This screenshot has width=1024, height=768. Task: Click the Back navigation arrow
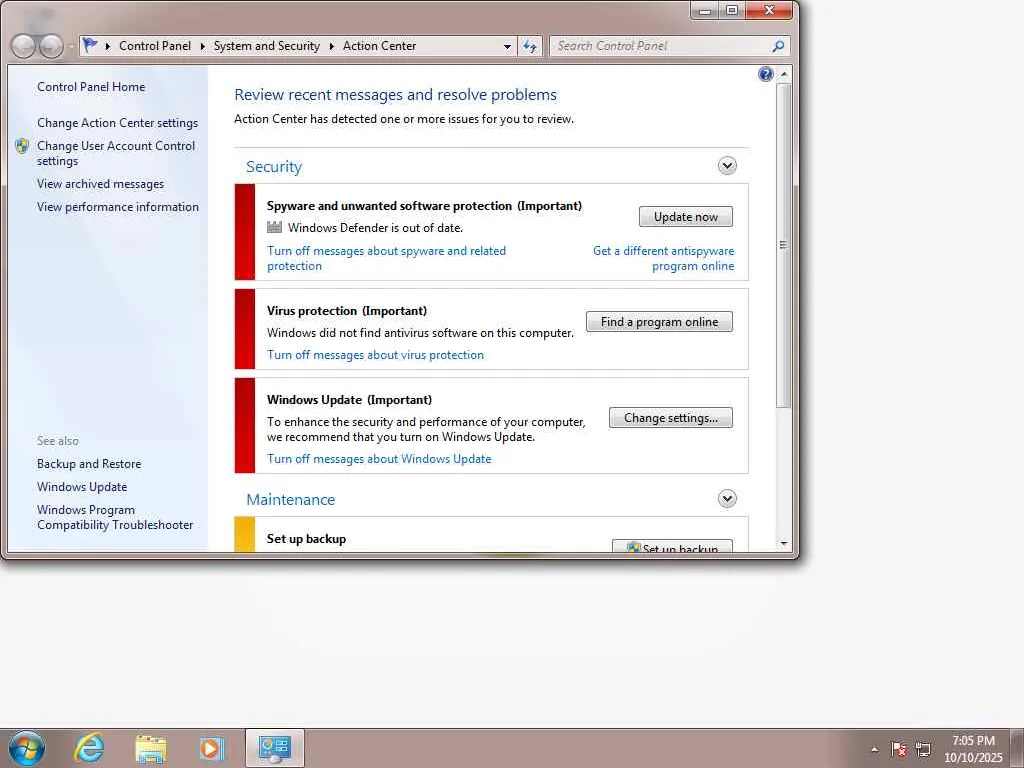[24, 46]
